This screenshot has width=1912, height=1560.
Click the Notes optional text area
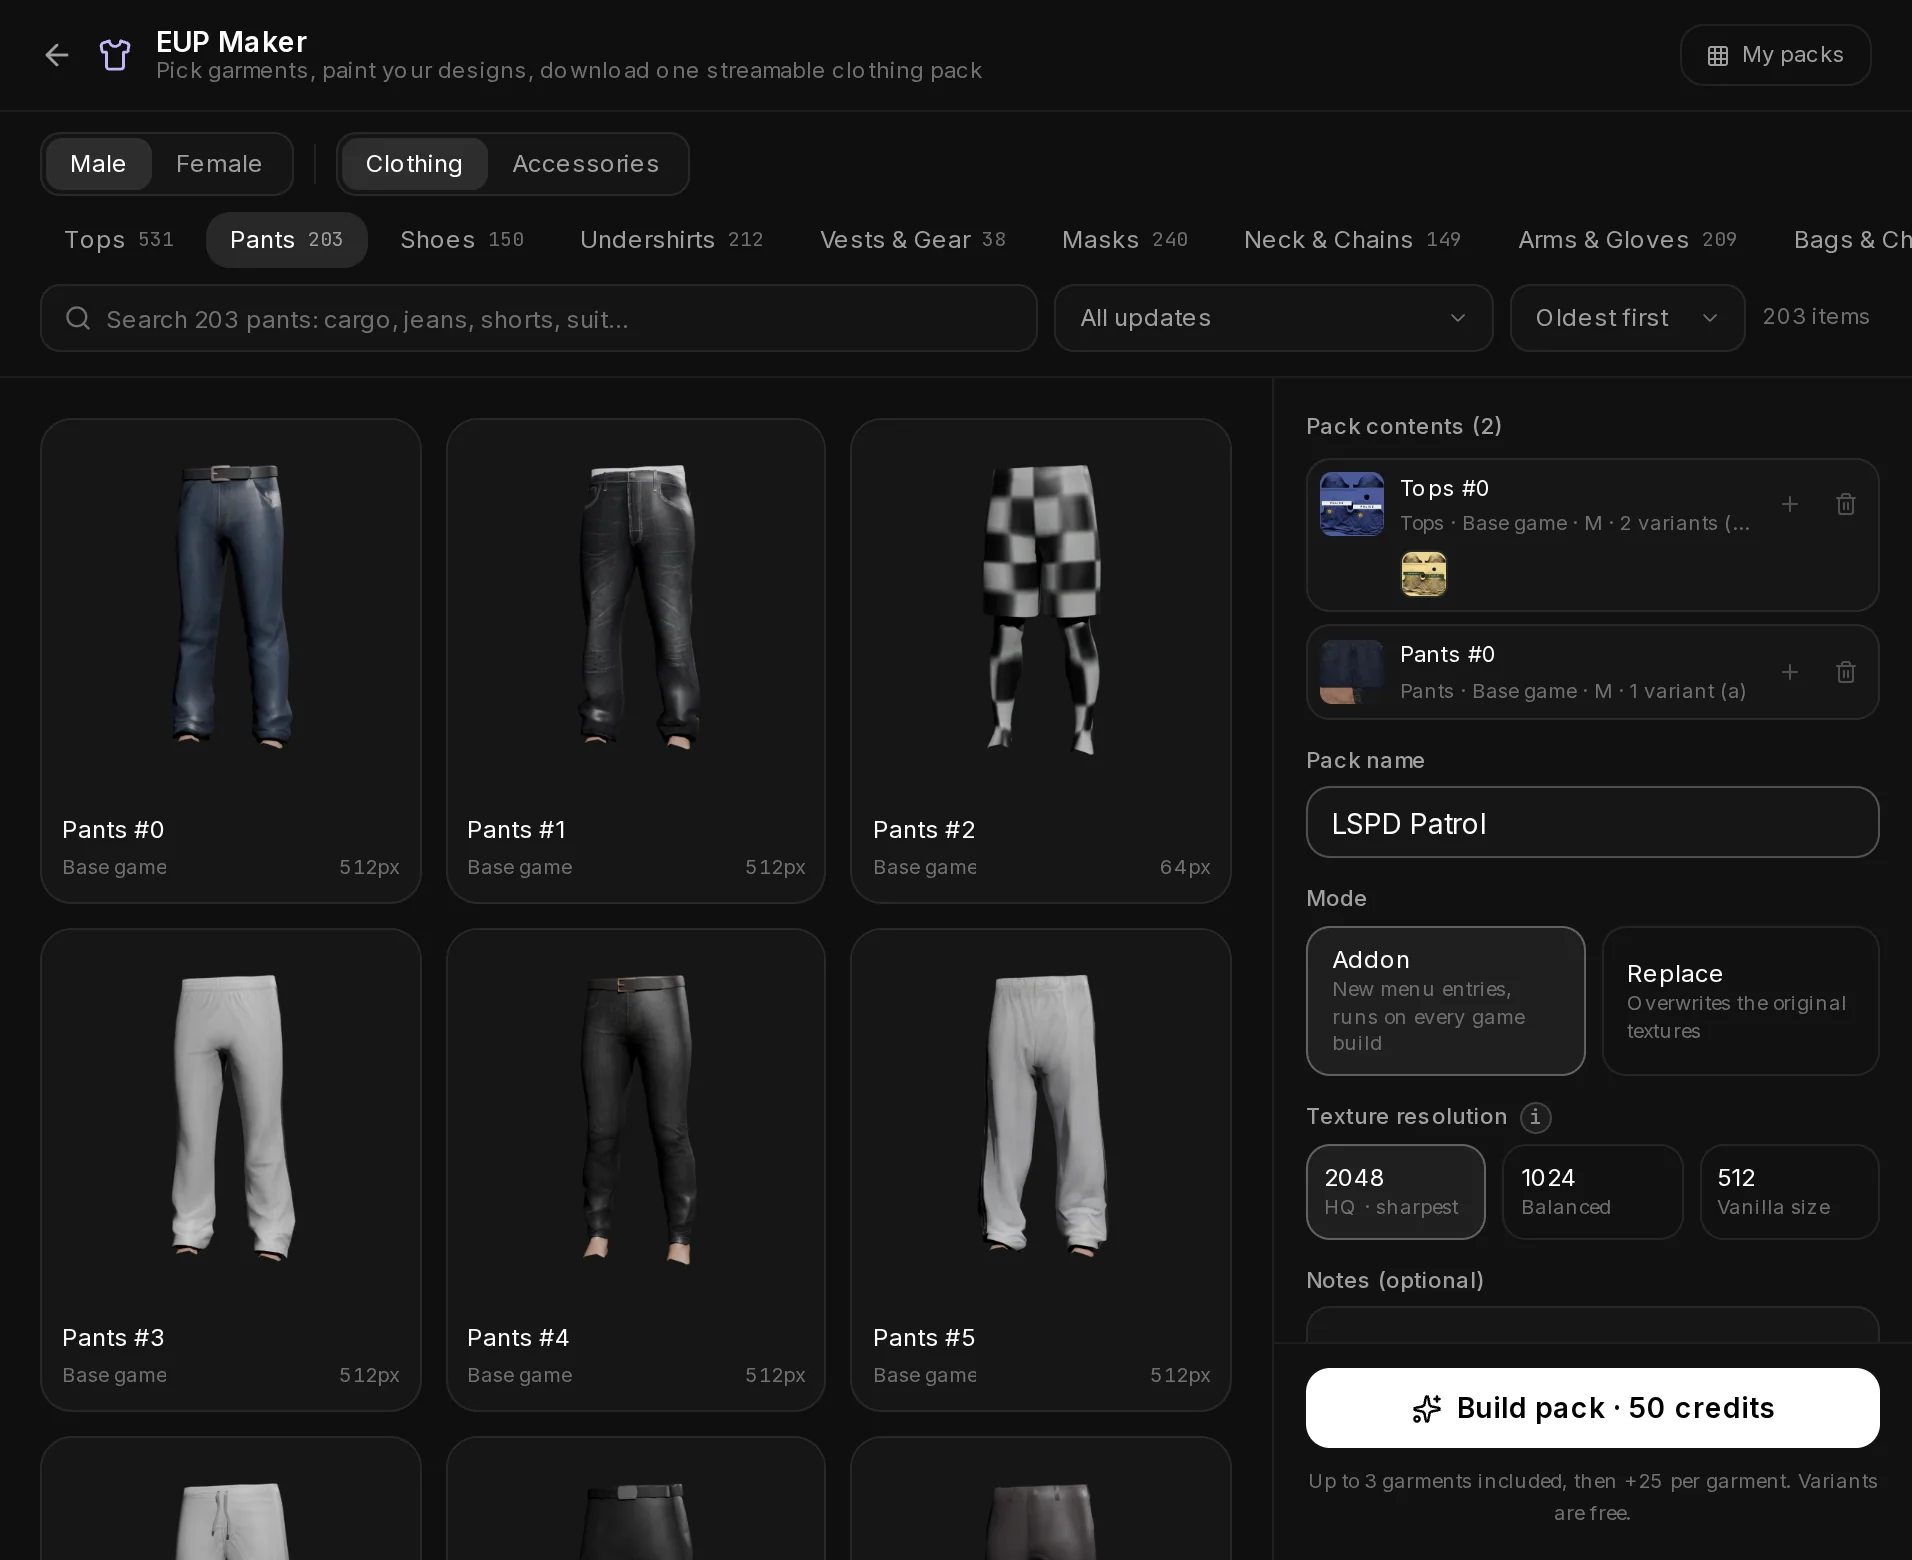[1592, 1325]
